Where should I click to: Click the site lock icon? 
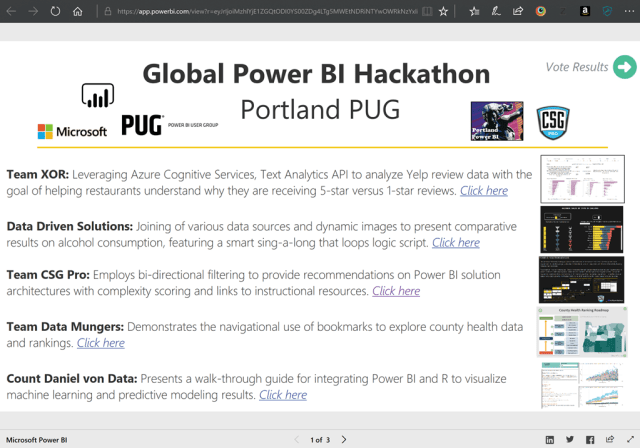[108, 11]
